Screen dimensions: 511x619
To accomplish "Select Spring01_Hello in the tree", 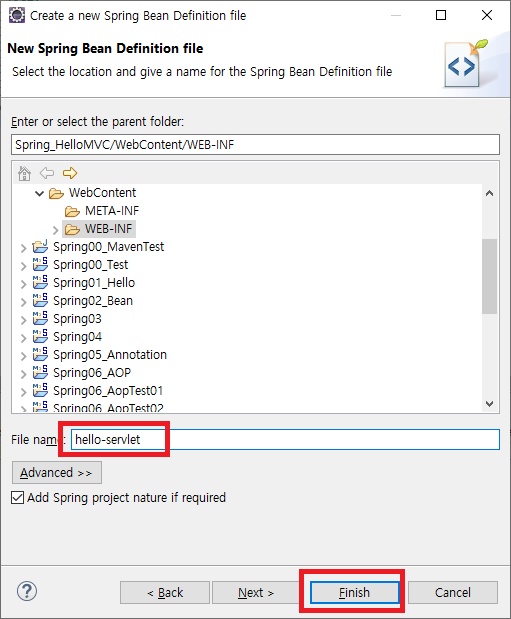I will point(94,283).
